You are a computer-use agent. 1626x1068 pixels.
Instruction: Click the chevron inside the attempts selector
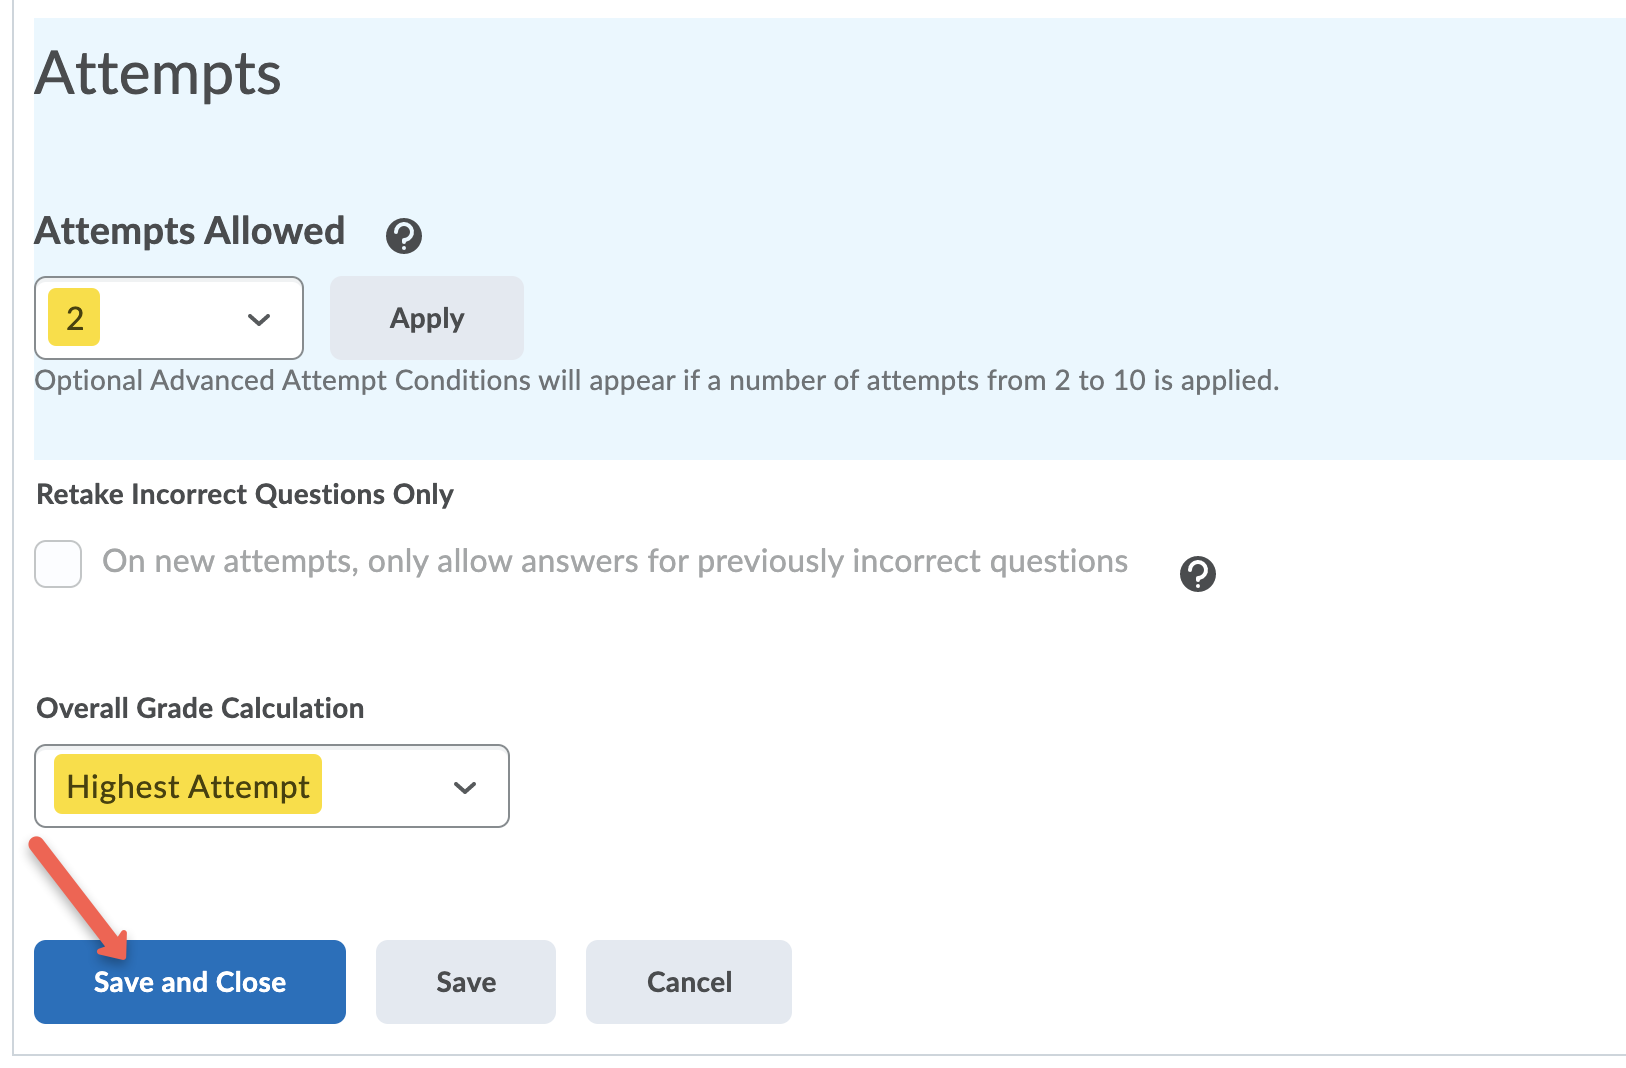[258, 318]
